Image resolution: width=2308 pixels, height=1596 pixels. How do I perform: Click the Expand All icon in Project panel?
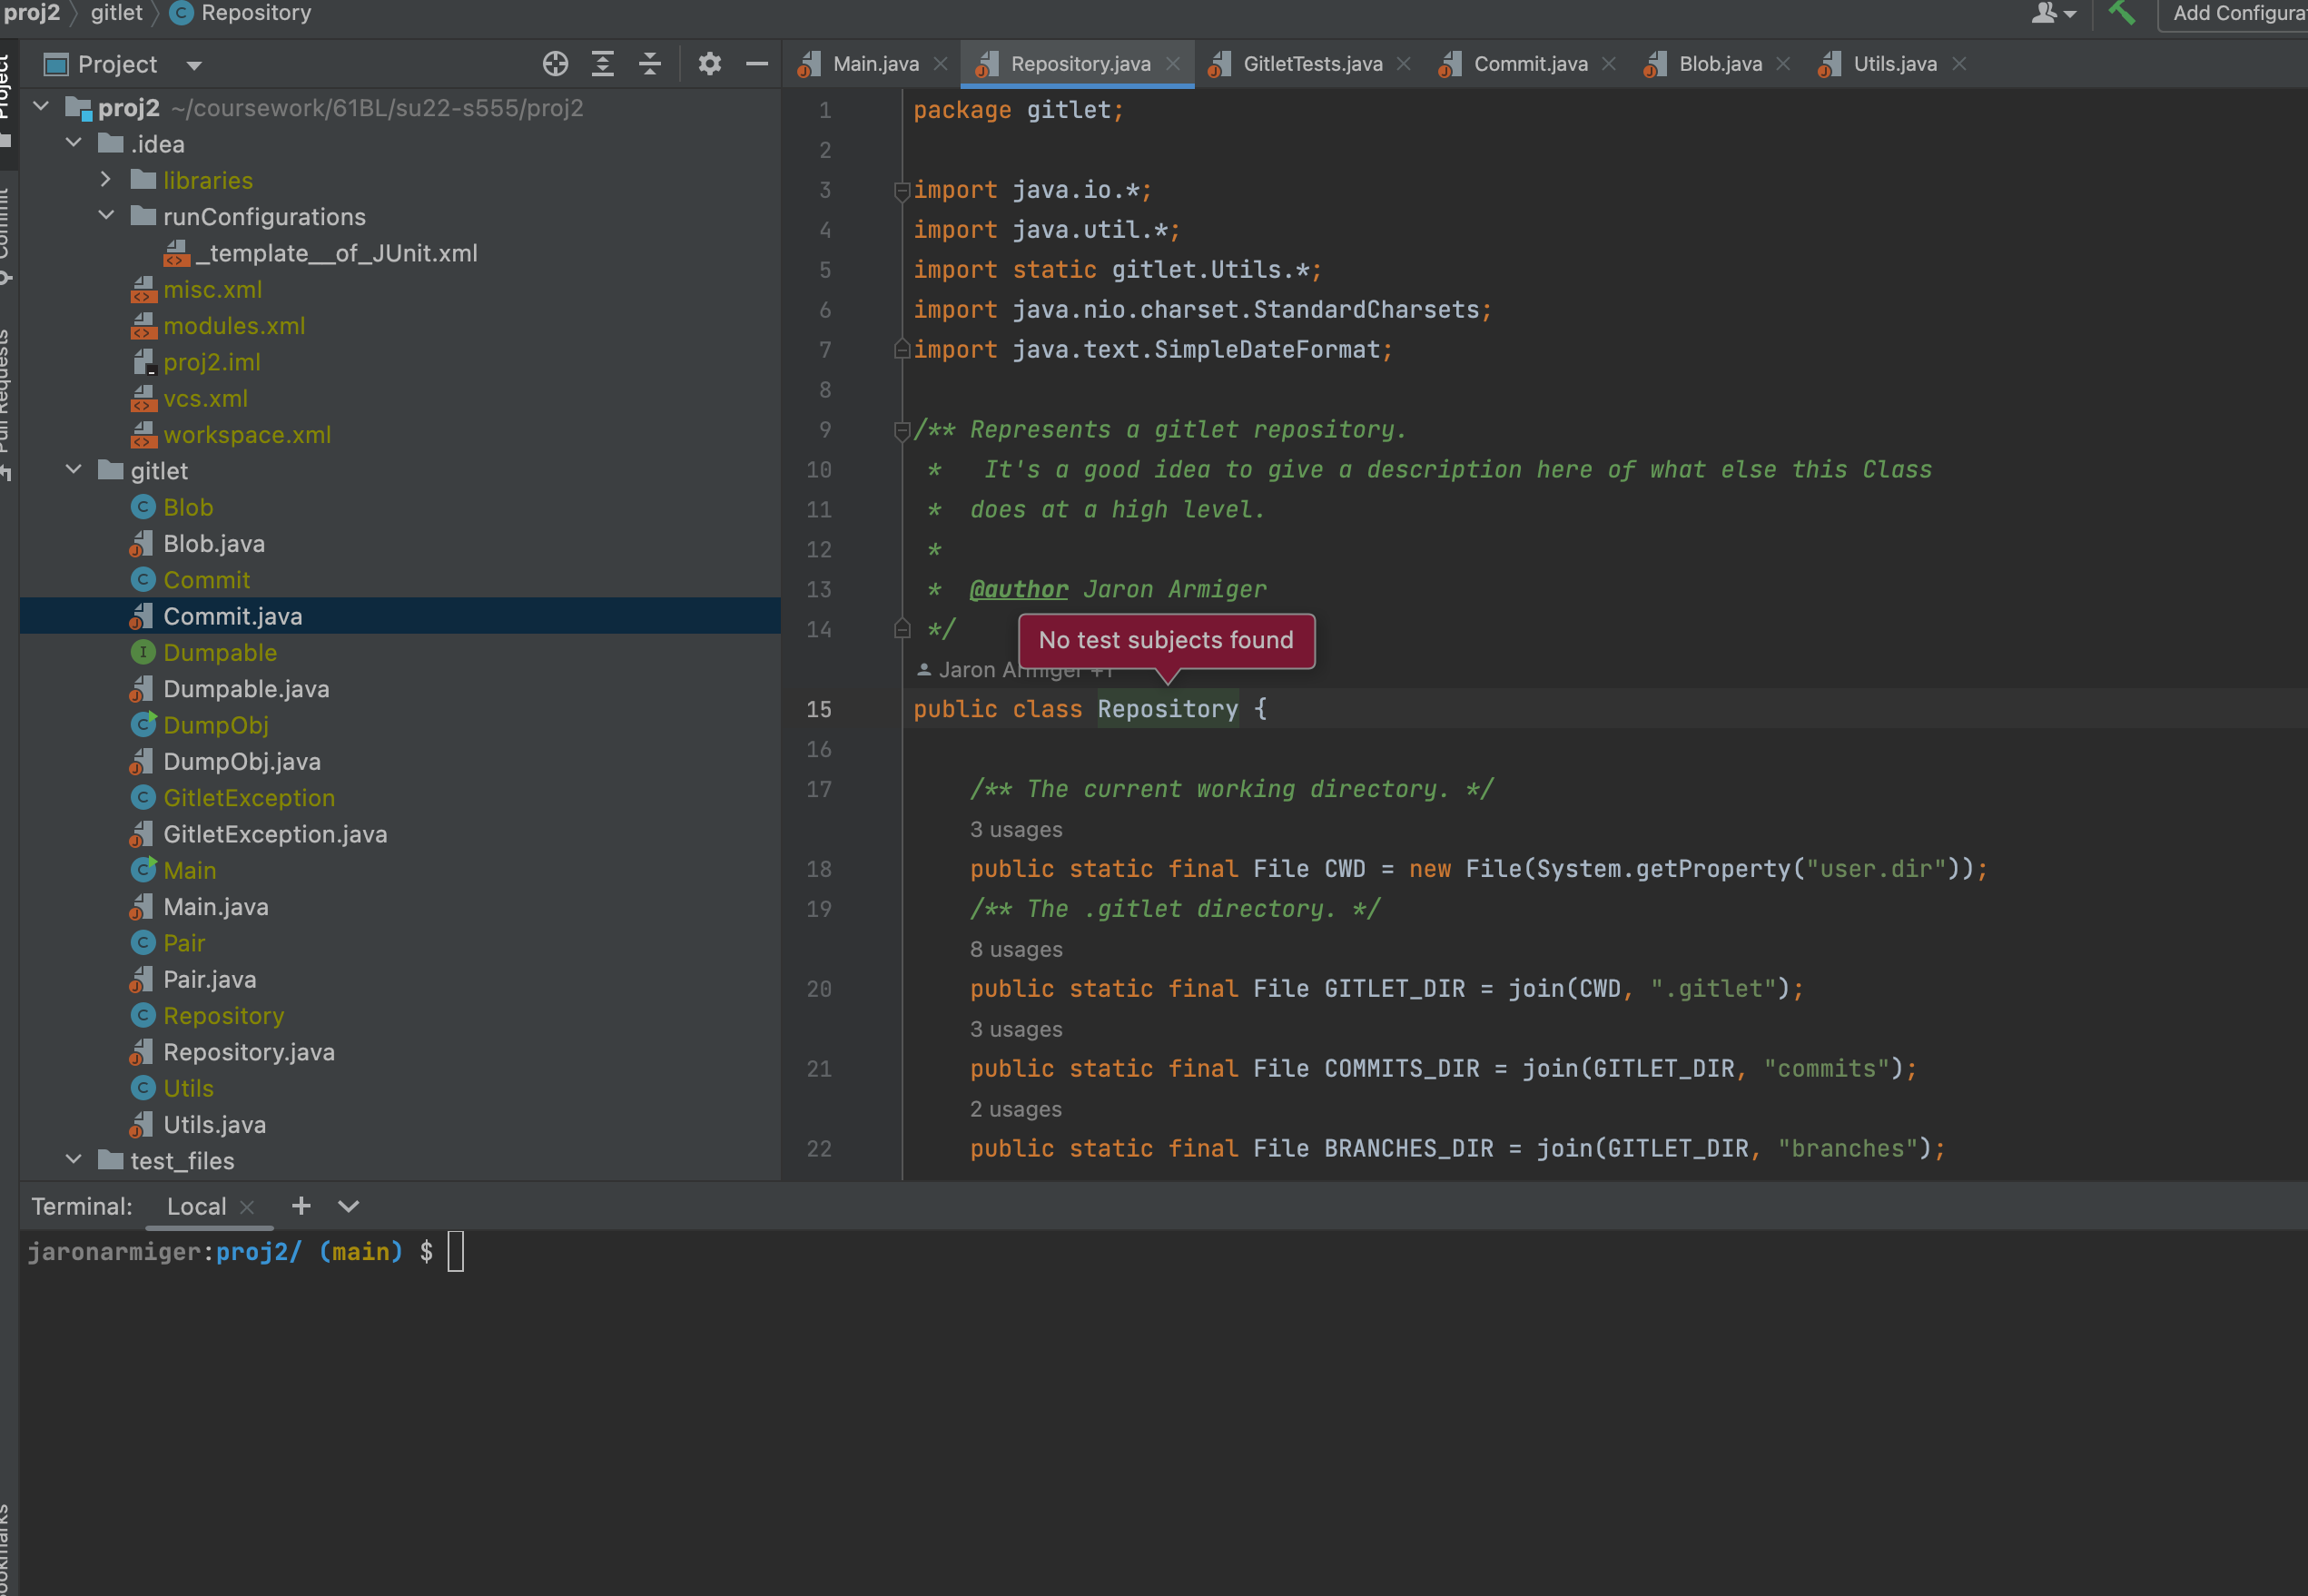pyautogui.click(x=602, y=64)
